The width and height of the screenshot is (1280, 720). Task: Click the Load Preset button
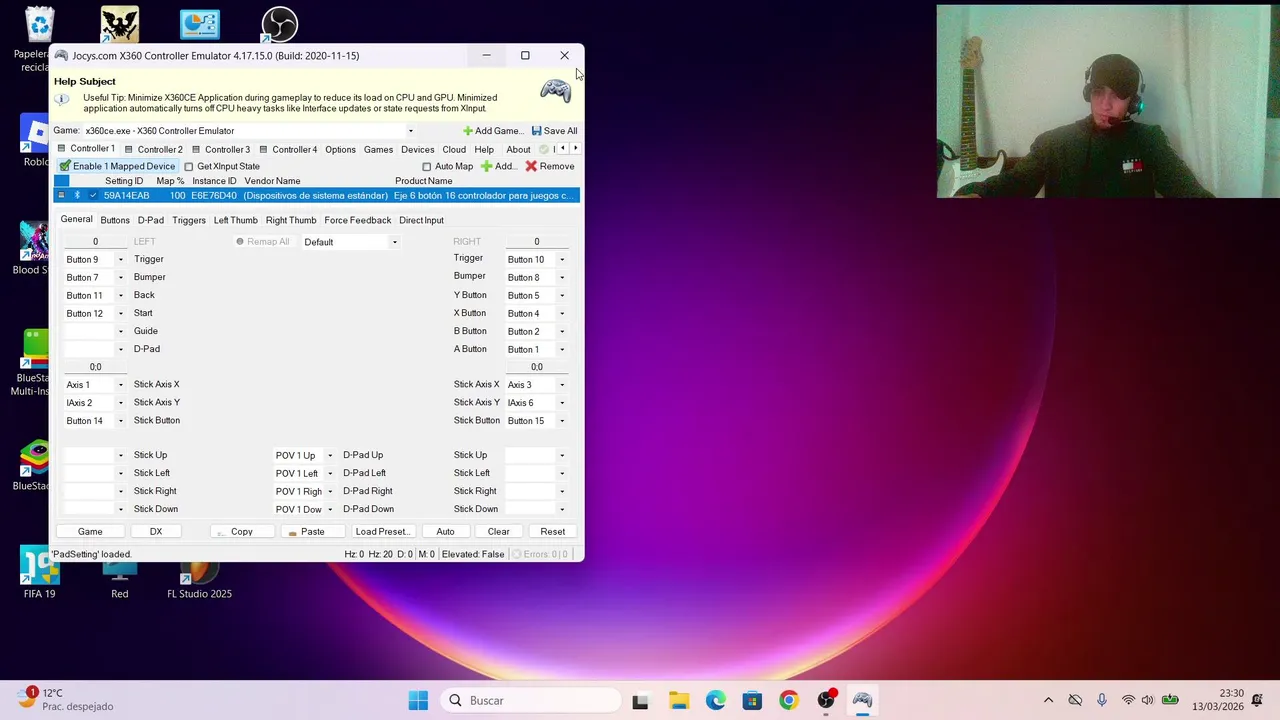tap(382, 532)
